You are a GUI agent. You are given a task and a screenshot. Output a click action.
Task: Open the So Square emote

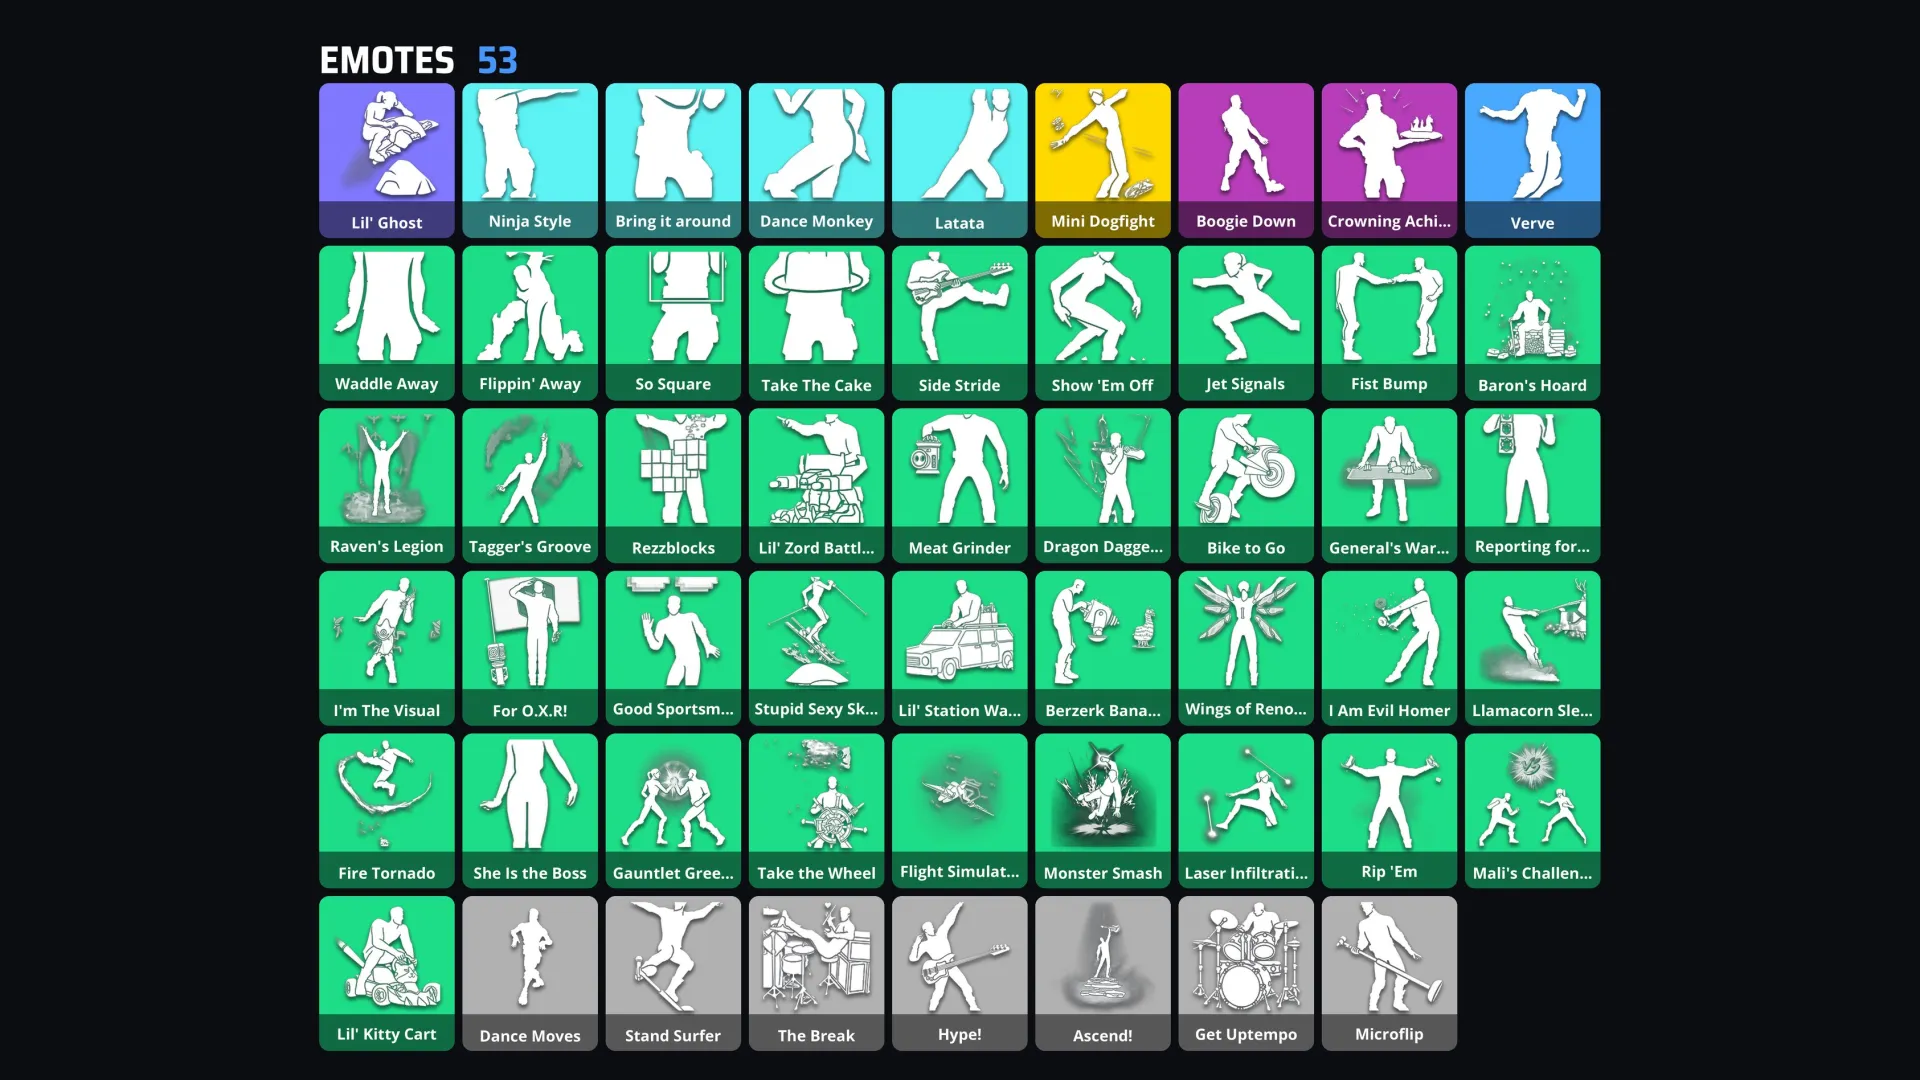tap(673, 323)
